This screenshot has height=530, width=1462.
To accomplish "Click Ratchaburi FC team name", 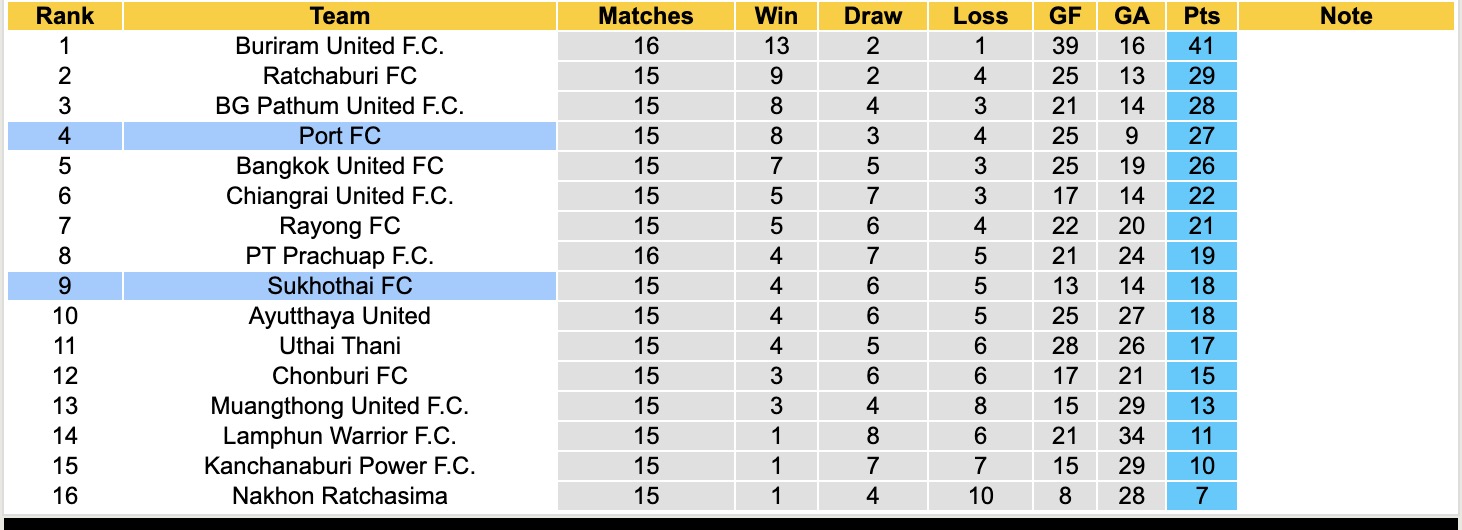I will pos(340,76).
